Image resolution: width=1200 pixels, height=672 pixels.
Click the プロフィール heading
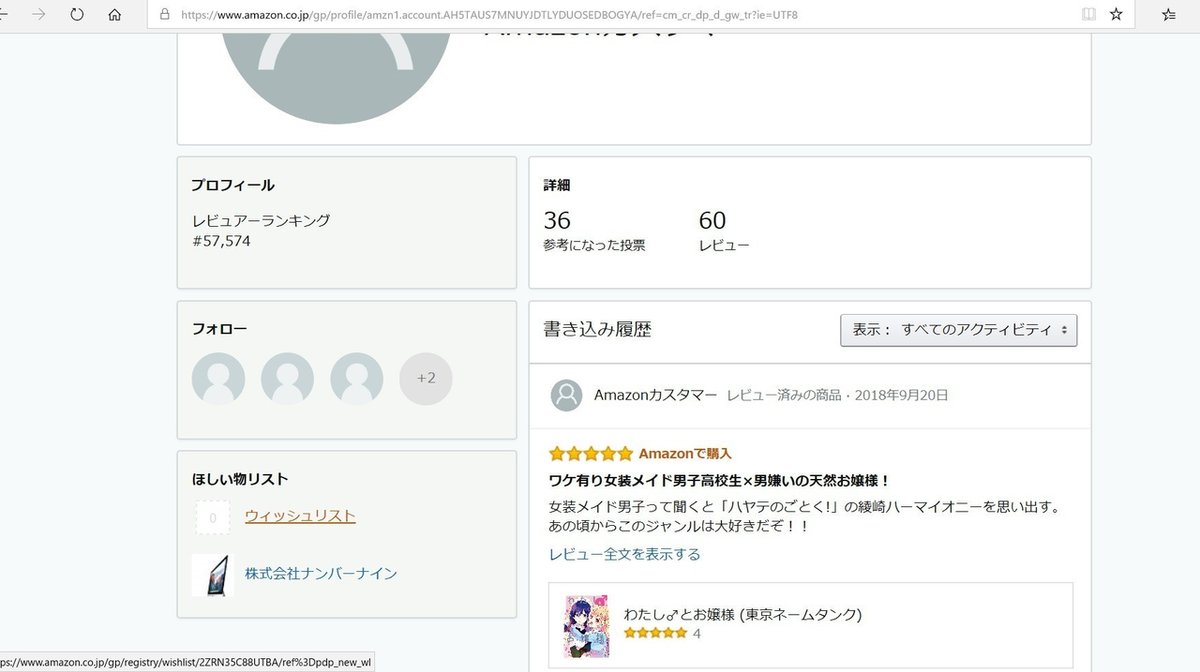tap(233, 185)
